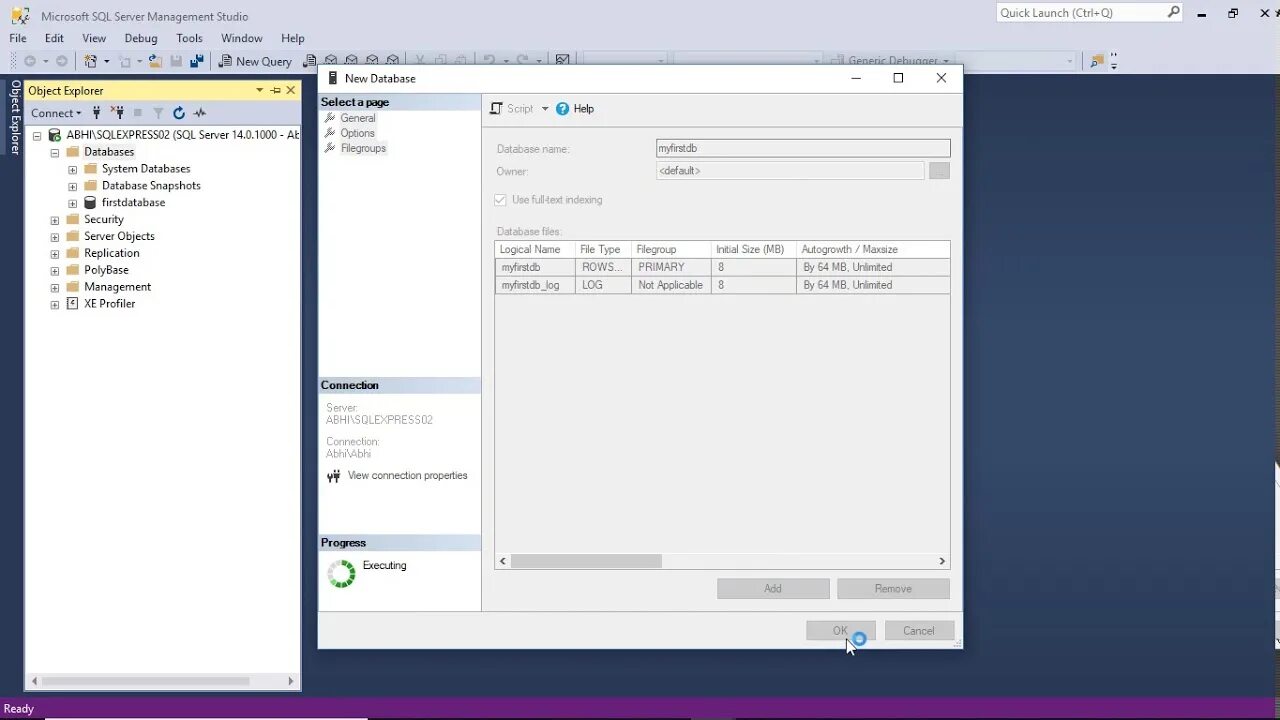This screenshot has height=720, width=1280.
Task: Click the Script icon in New Database dialog
Action: pyautogui.click(x=496, y=109)
